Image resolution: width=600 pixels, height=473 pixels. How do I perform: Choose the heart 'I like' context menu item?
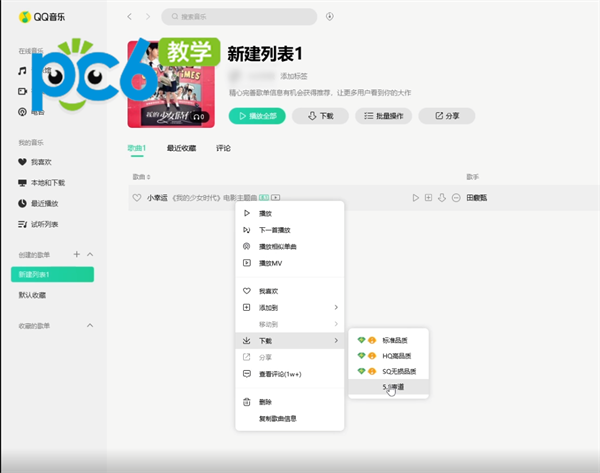click(290, 291)
